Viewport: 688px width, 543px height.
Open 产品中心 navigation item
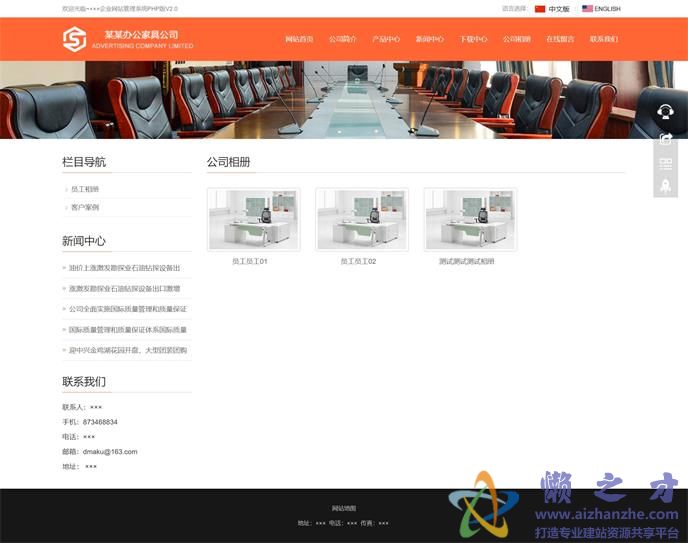point(386,39)
